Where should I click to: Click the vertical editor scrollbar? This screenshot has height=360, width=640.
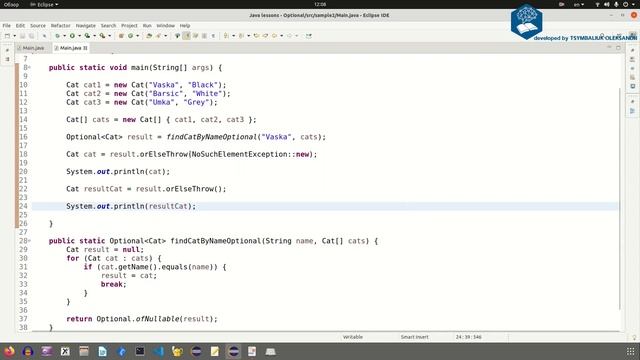620,198
